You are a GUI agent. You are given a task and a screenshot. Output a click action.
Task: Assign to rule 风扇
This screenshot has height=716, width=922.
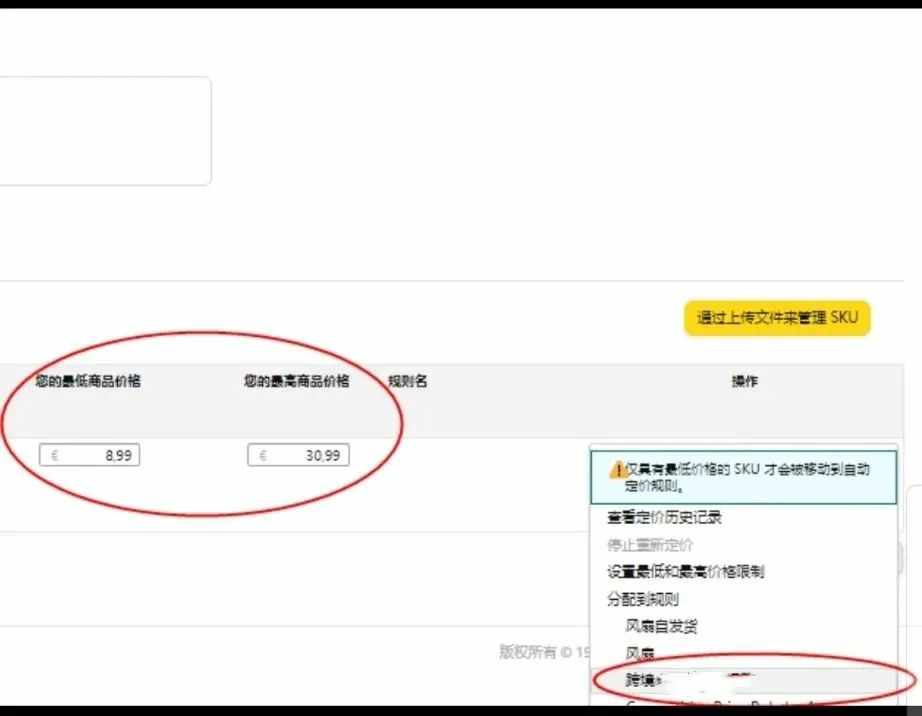[640, 653]
